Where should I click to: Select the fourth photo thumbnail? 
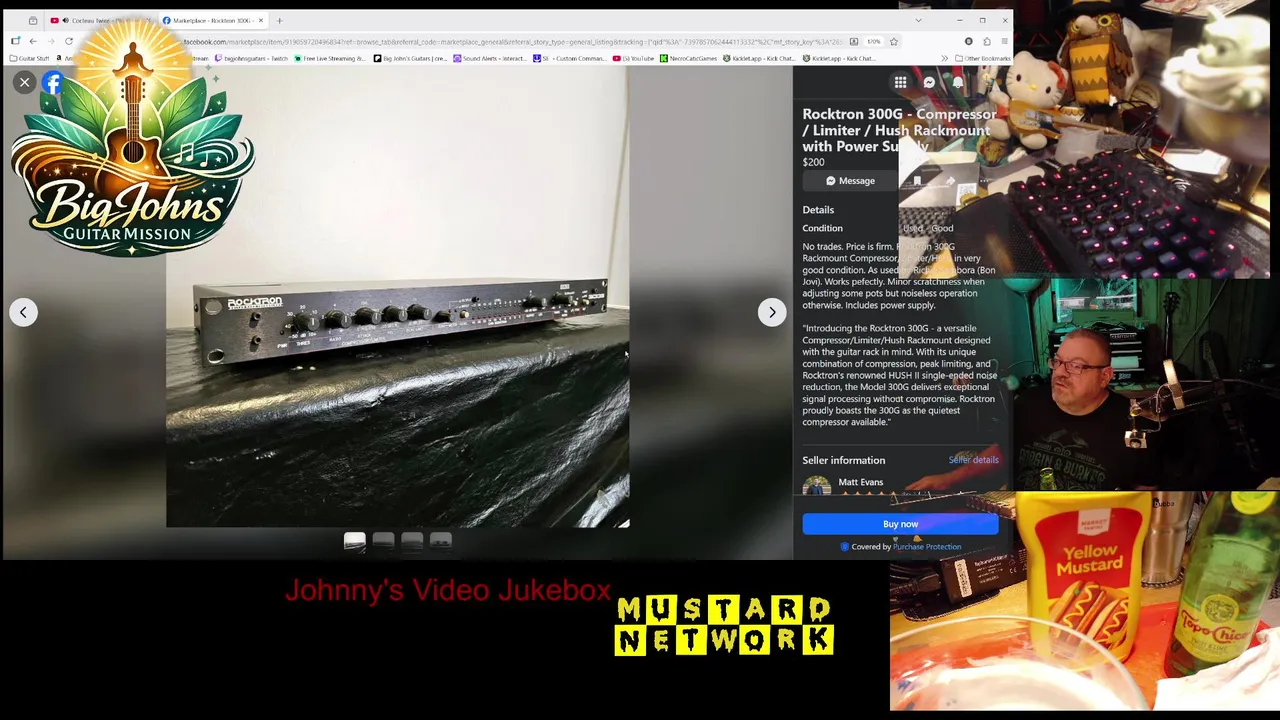pos(441,541)
